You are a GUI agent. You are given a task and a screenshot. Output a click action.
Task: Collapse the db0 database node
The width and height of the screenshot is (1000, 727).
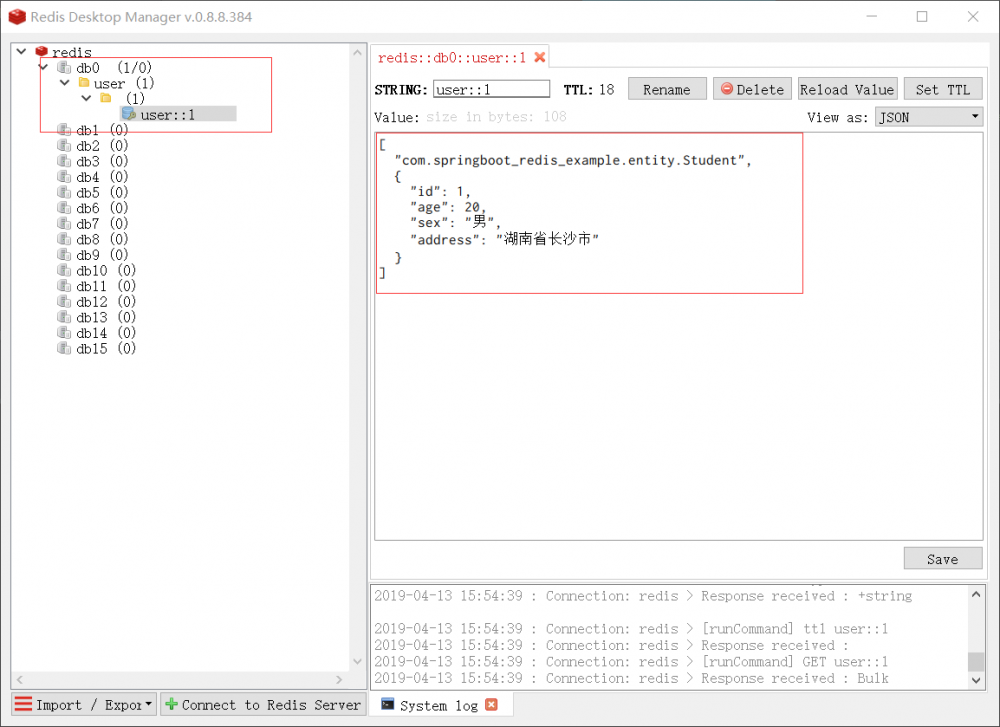42,67
